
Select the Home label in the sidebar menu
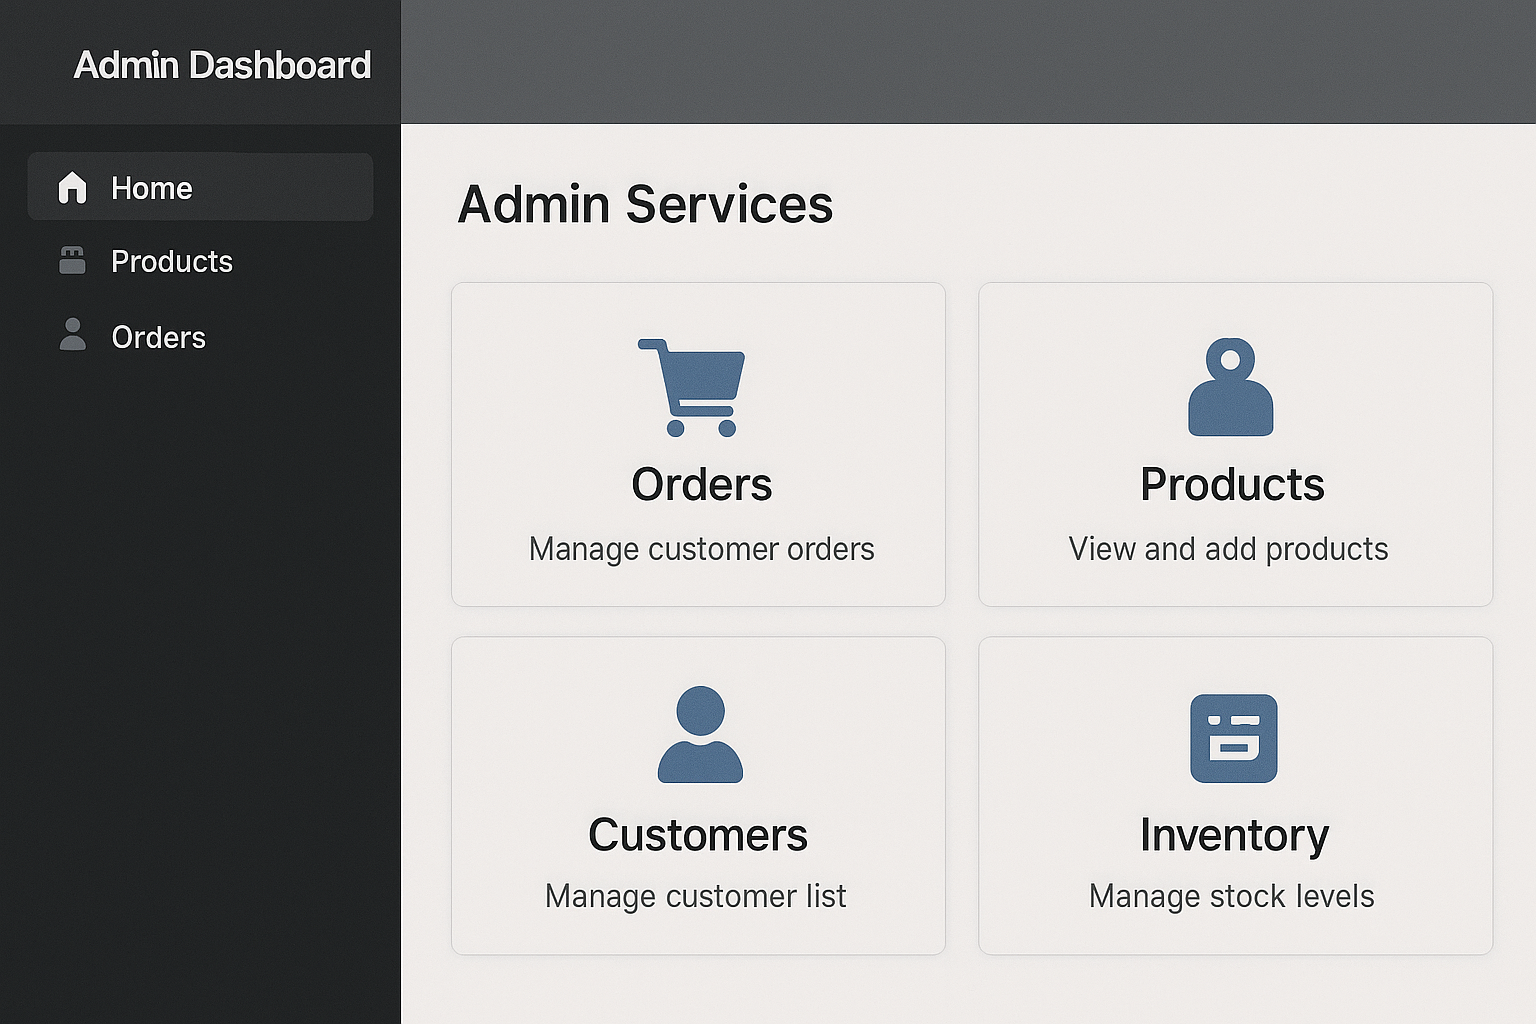coord(151,188)
